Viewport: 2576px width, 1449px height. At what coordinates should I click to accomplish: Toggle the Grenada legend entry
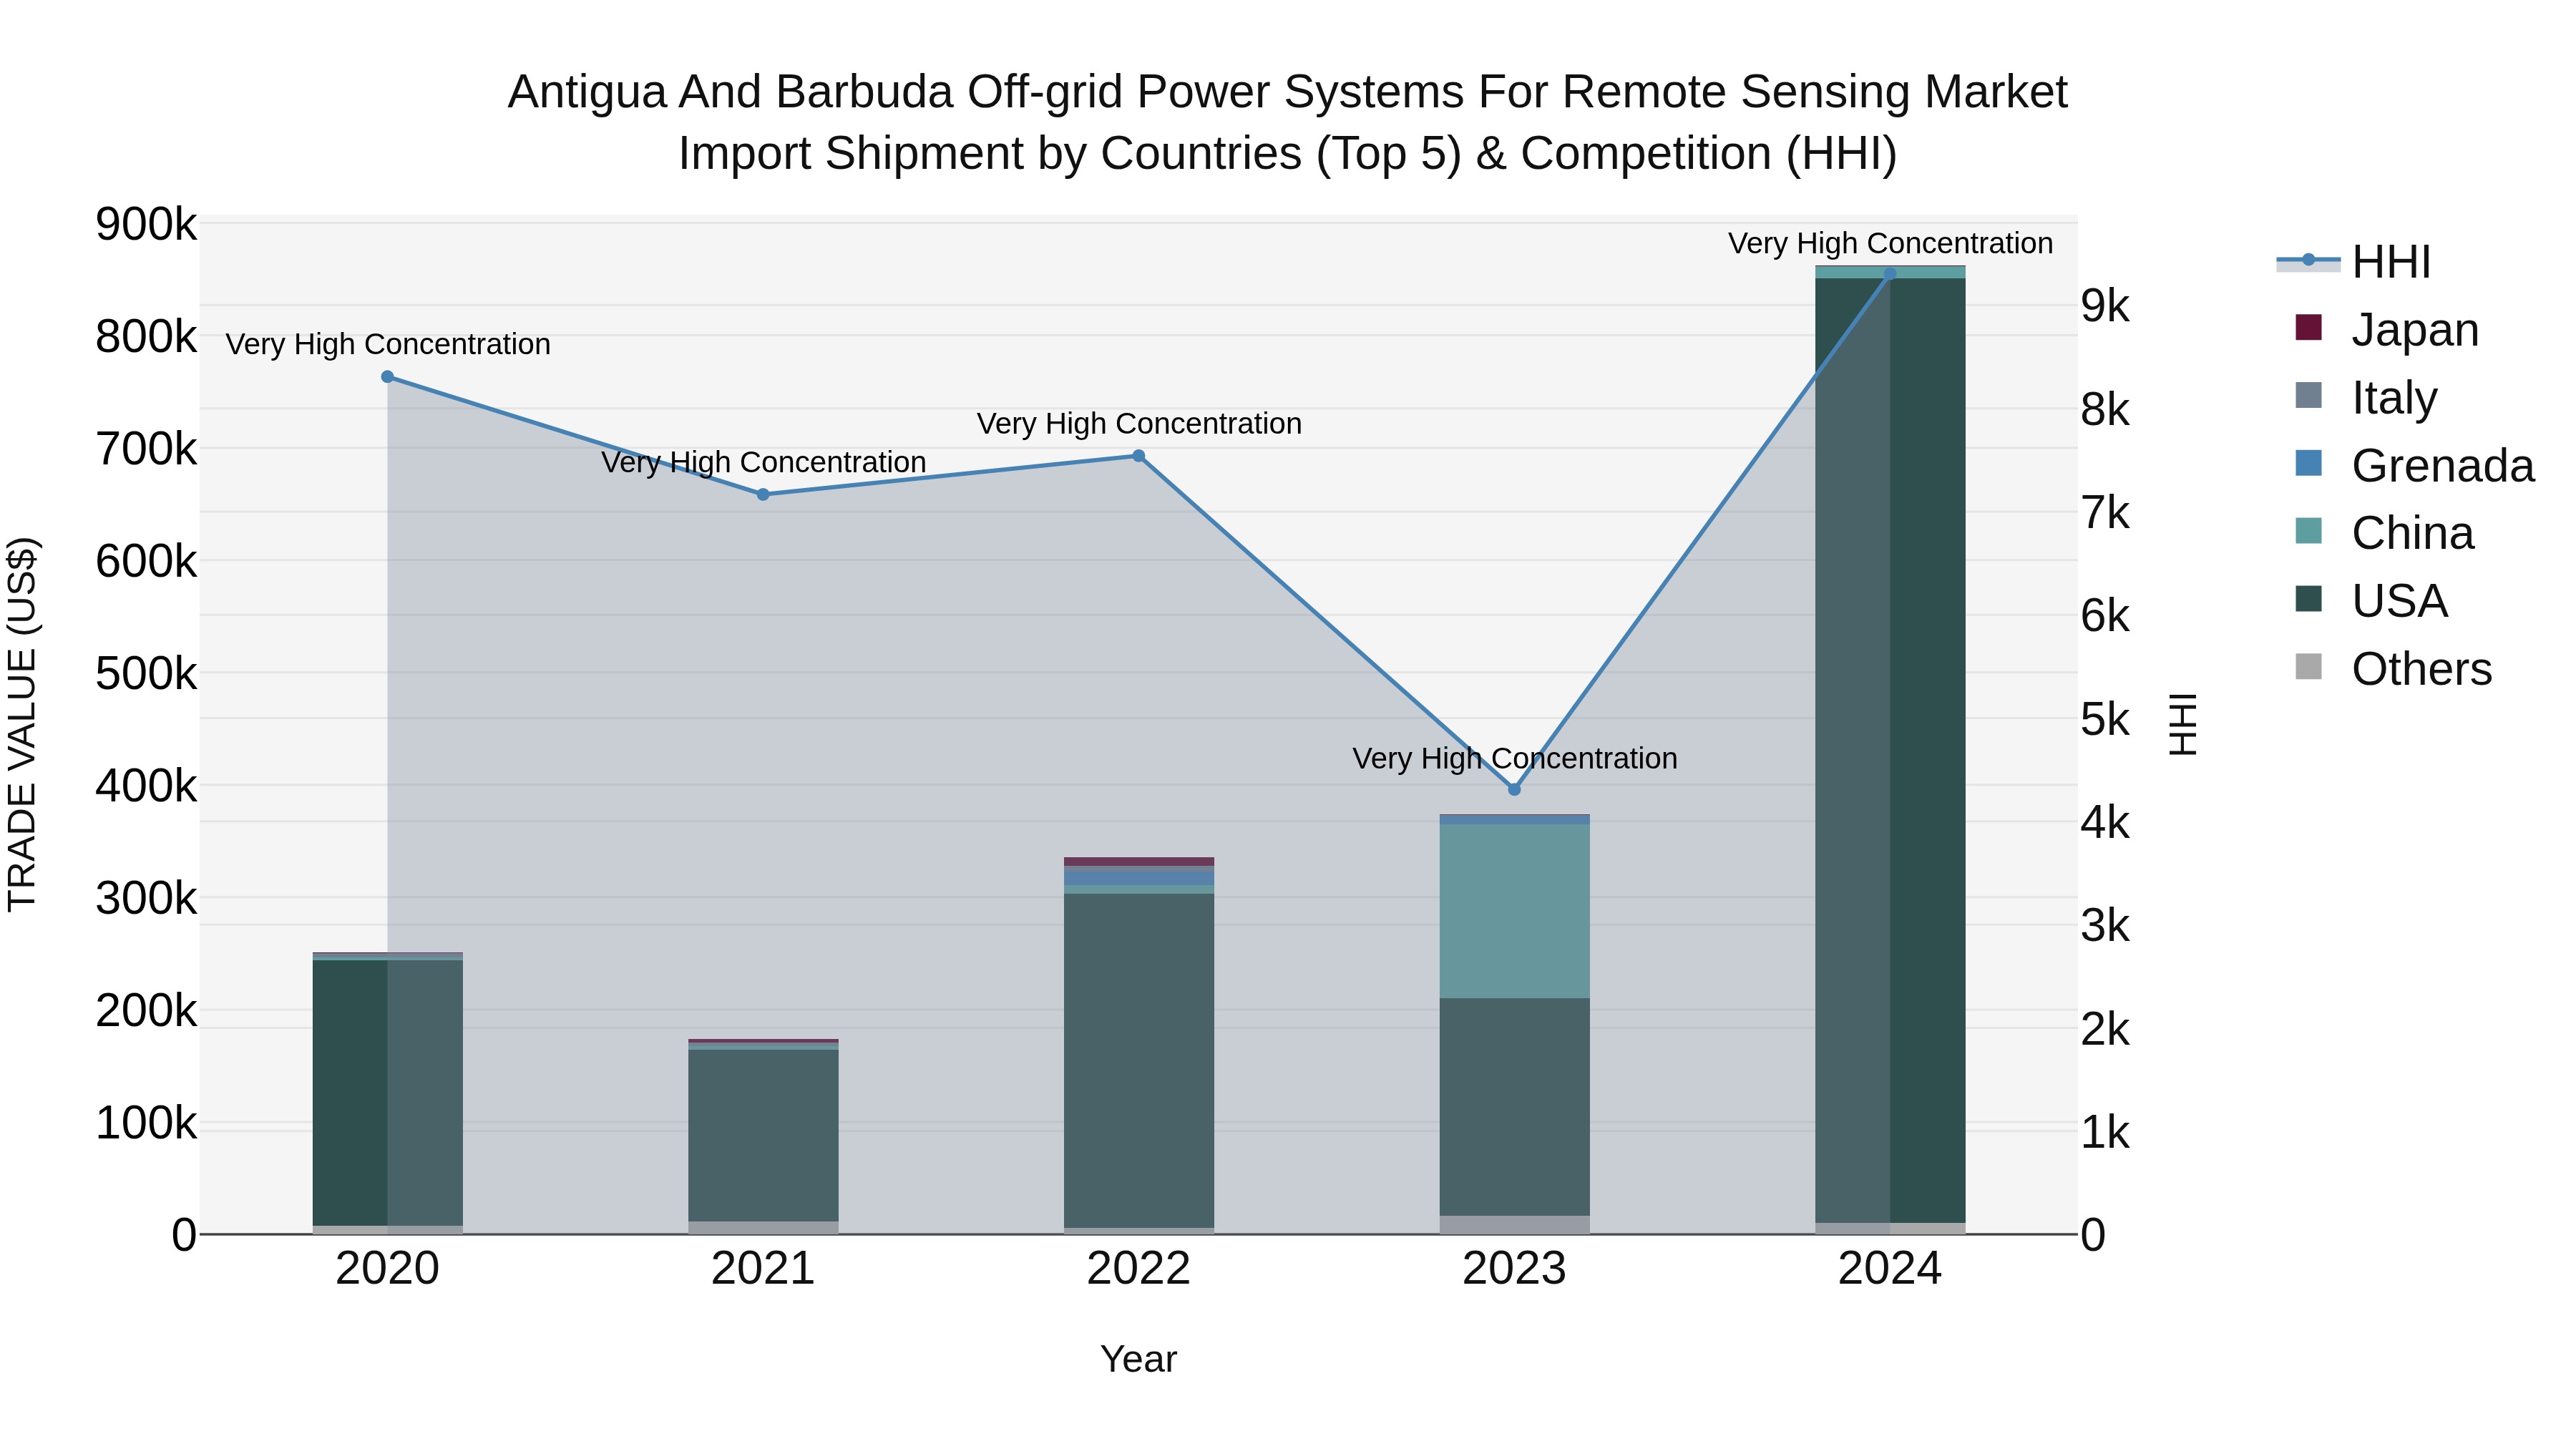pyautogui.click(x=2415, y=465)
